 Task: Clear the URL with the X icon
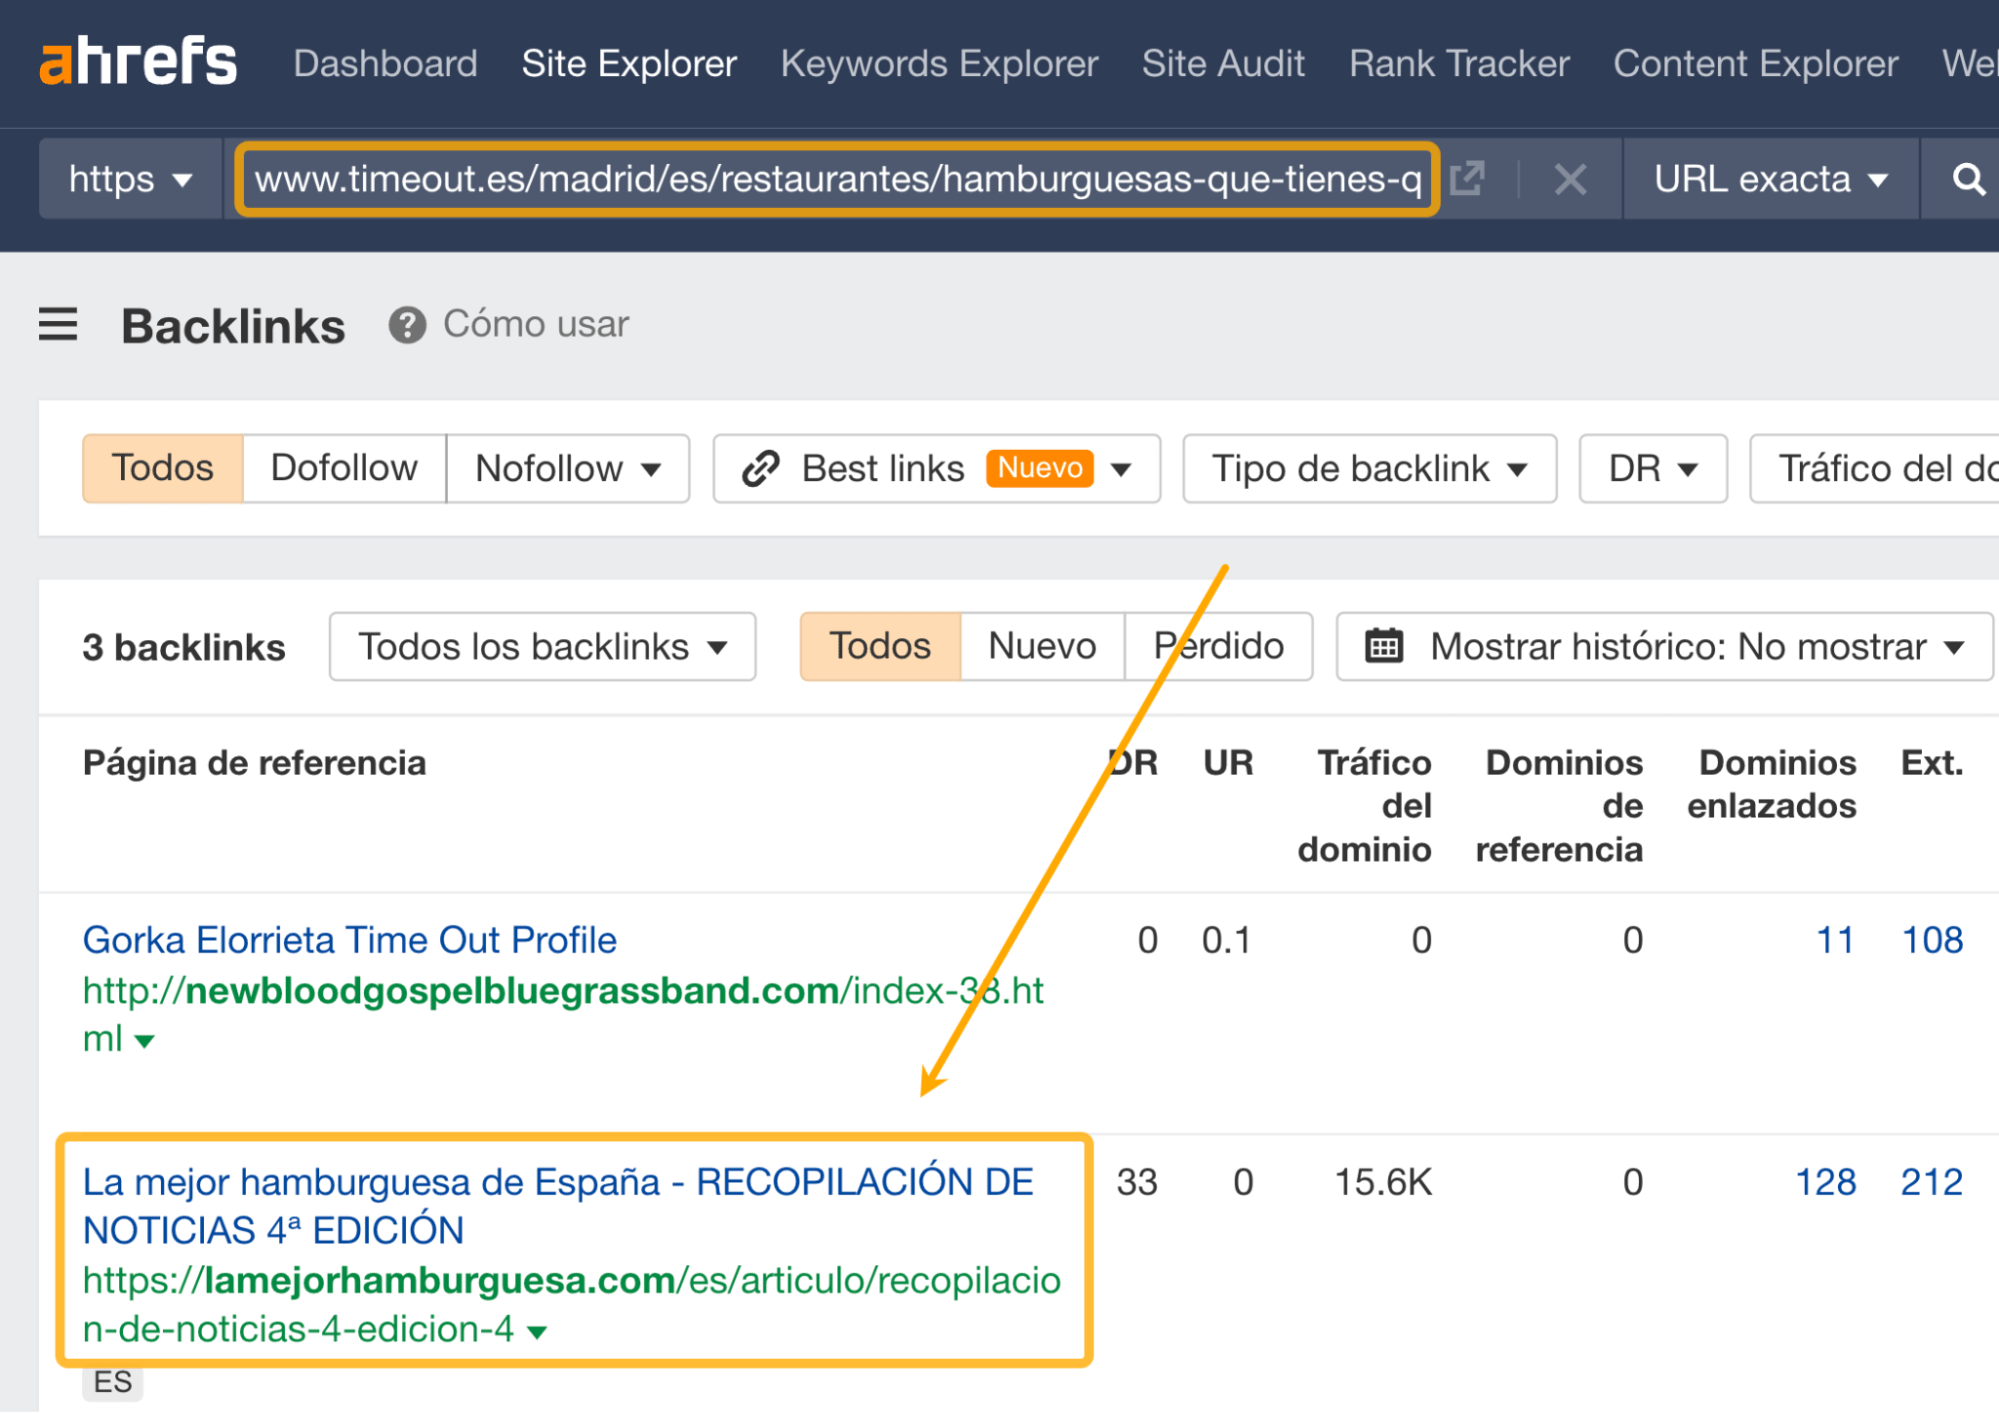tap(1569, 179)
